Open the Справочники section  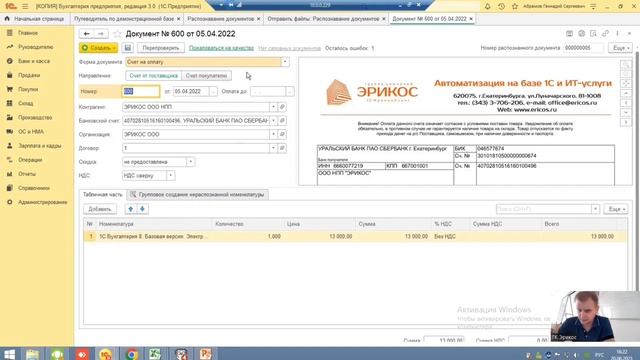(x=34, y=188)
